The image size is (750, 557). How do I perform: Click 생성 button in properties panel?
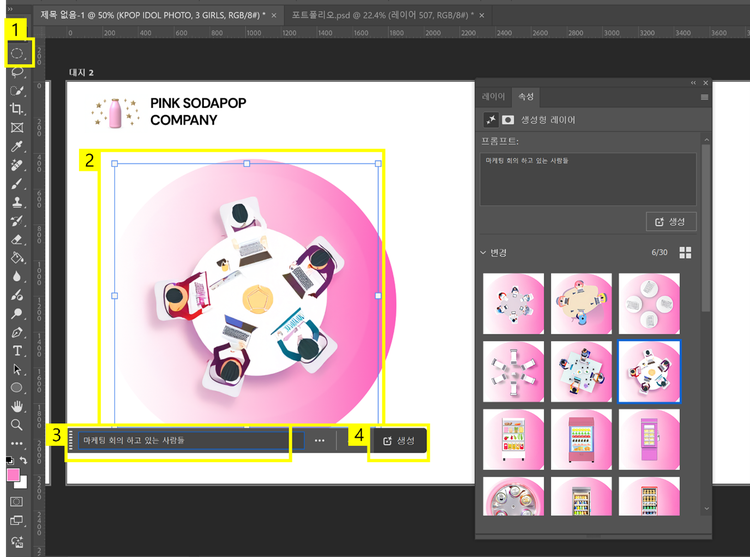[671, 222]
